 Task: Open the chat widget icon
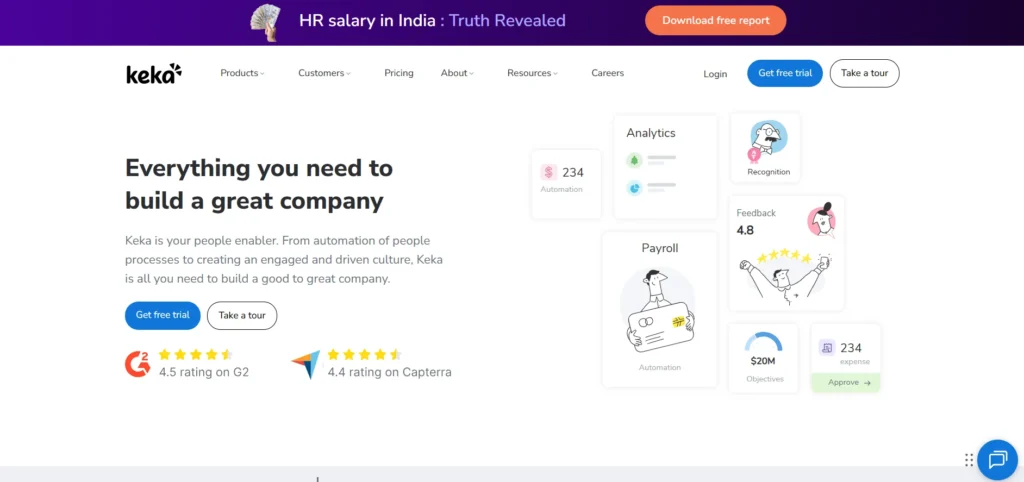(x=997, y=460)
